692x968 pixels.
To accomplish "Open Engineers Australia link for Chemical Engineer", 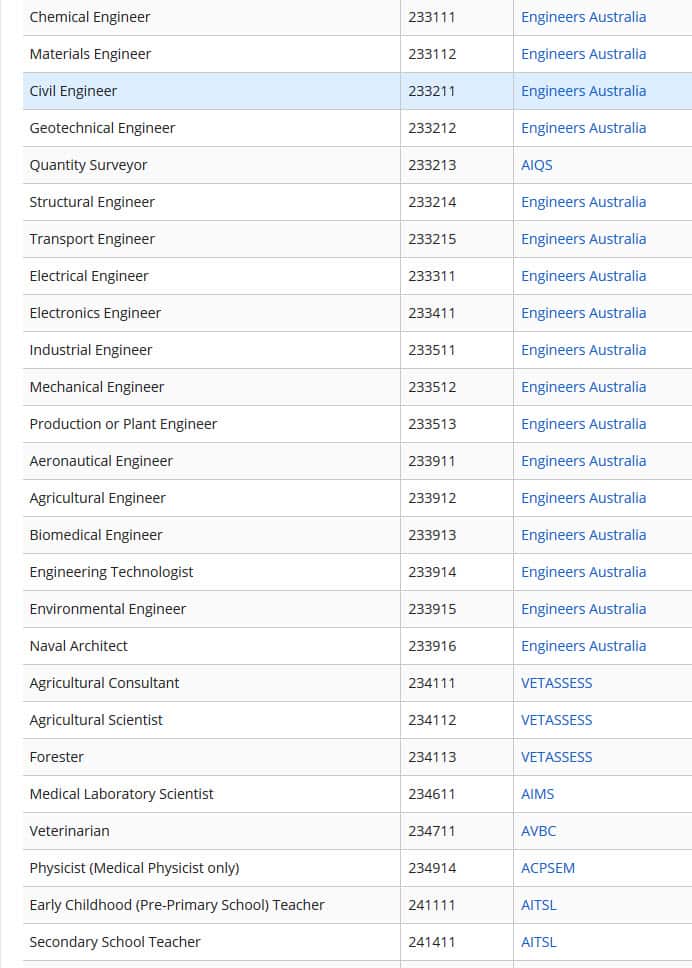I will tap(583, 16).
